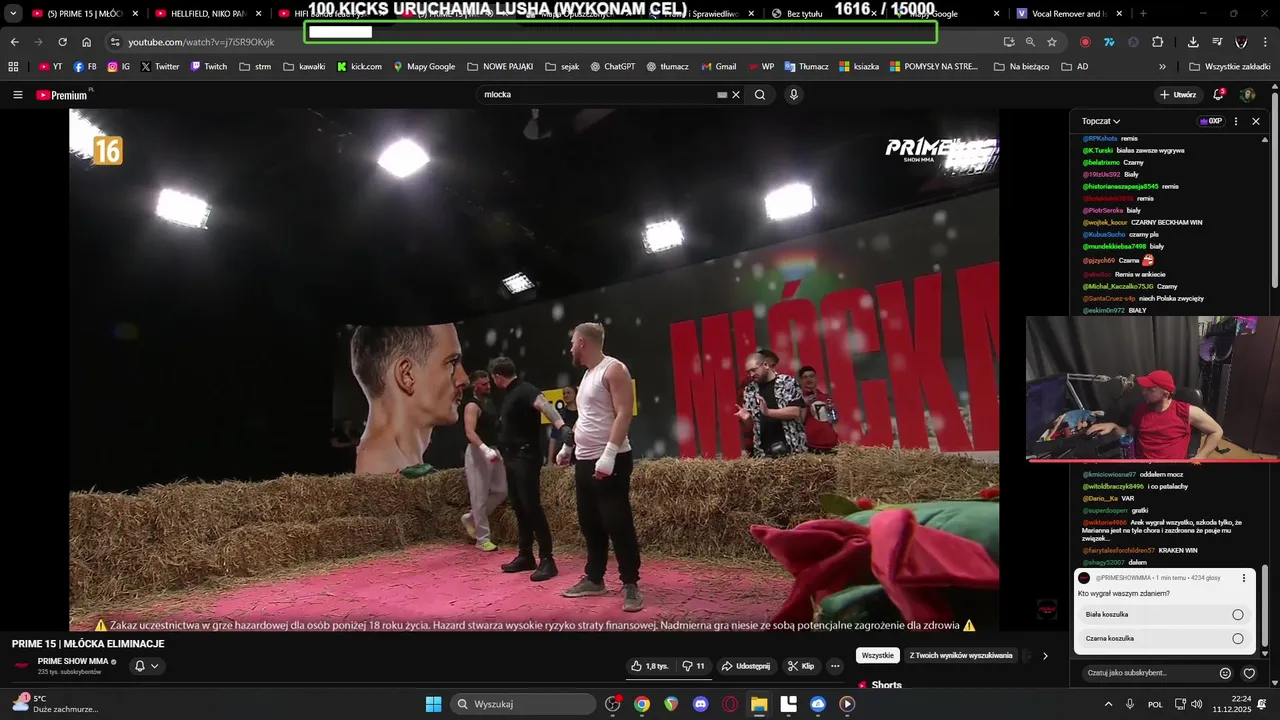Open poll three-dot options menu
Viewport: 1280px width, 720px height.
[x=1244, y=578]
